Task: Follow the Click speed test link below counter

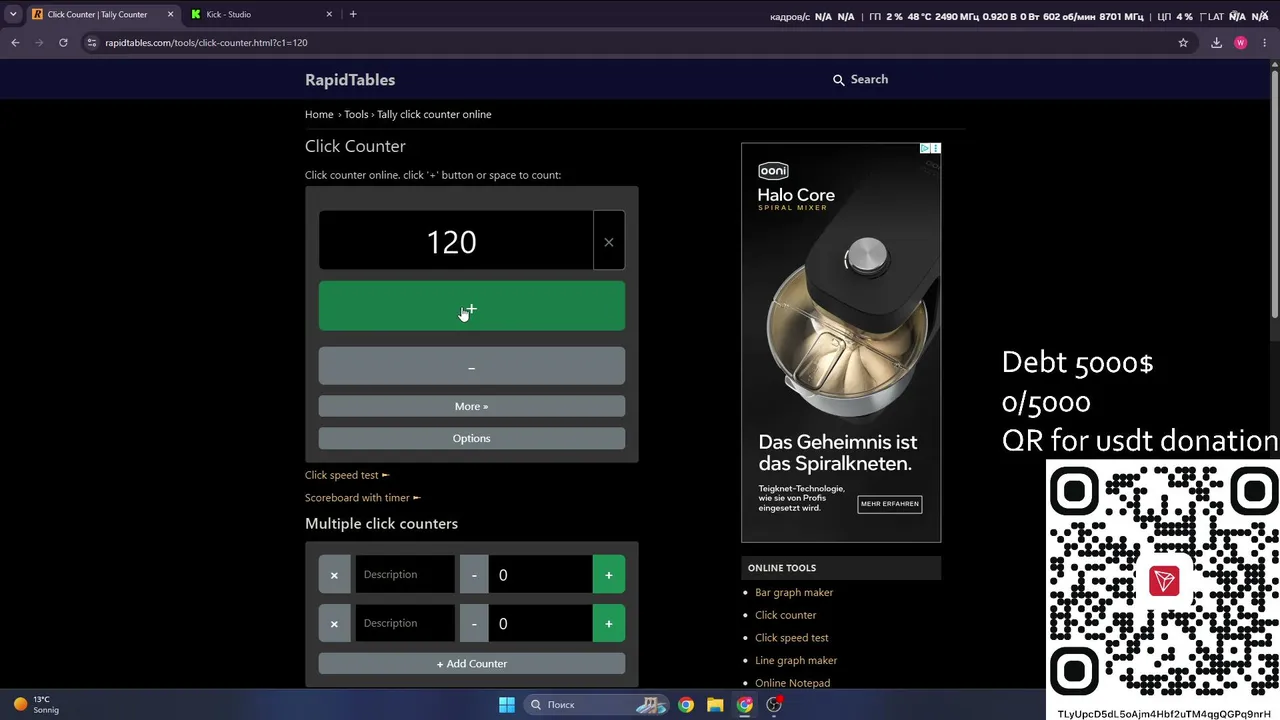Action: click(347, 475)
